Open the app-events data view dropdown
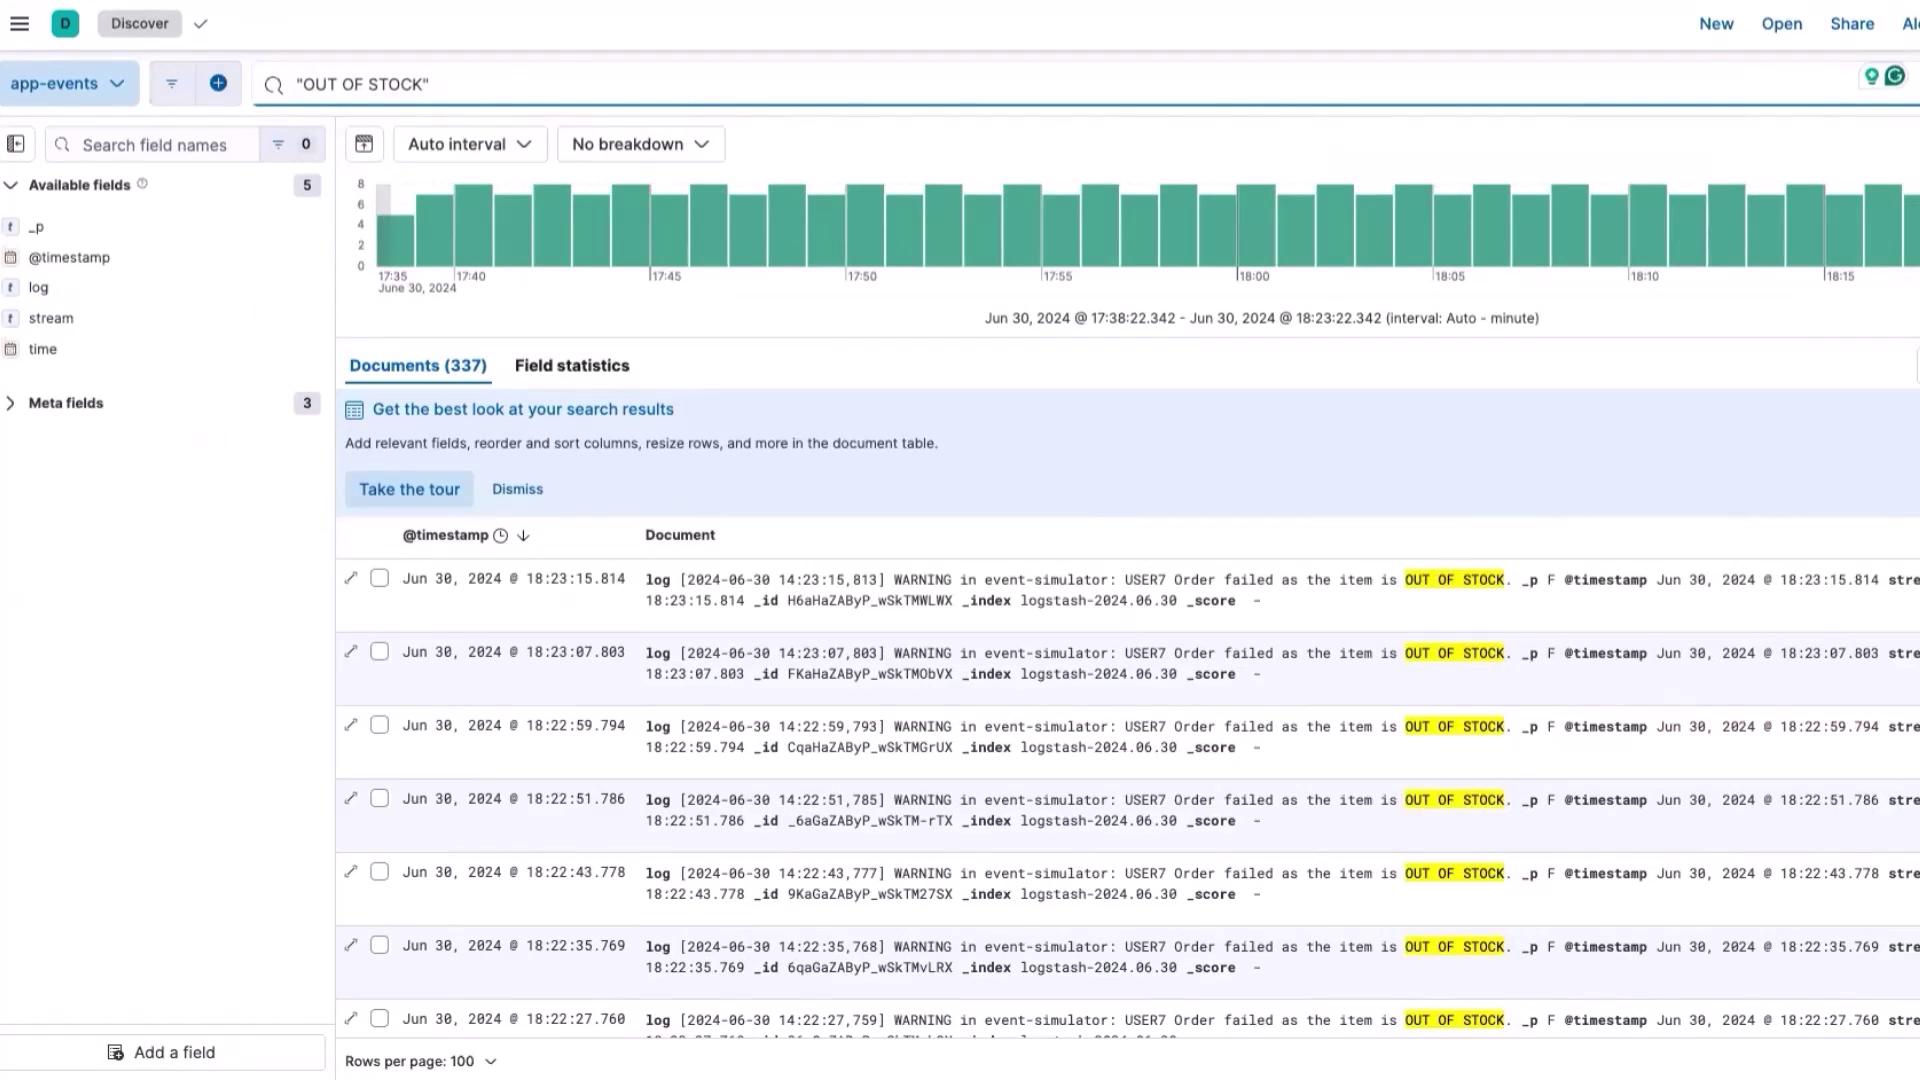 coord(68,84)
